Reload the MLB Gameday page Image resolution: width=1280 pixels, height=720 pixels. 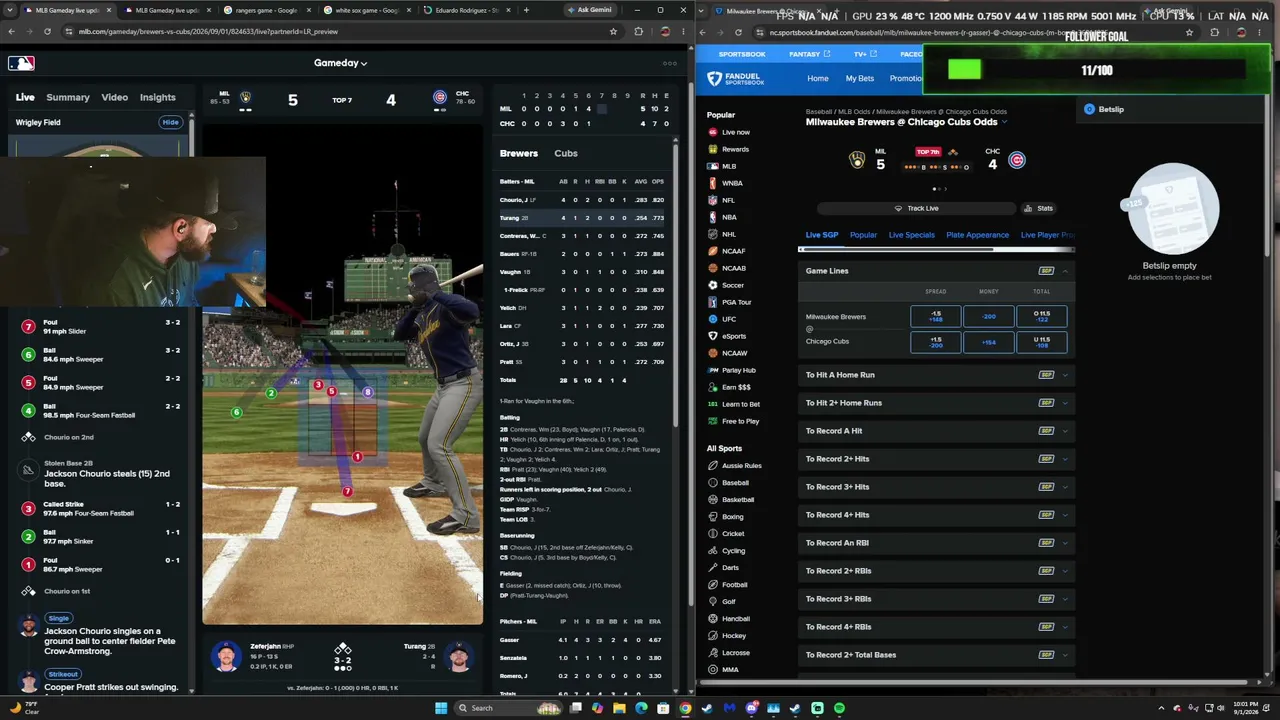[47, 31]
